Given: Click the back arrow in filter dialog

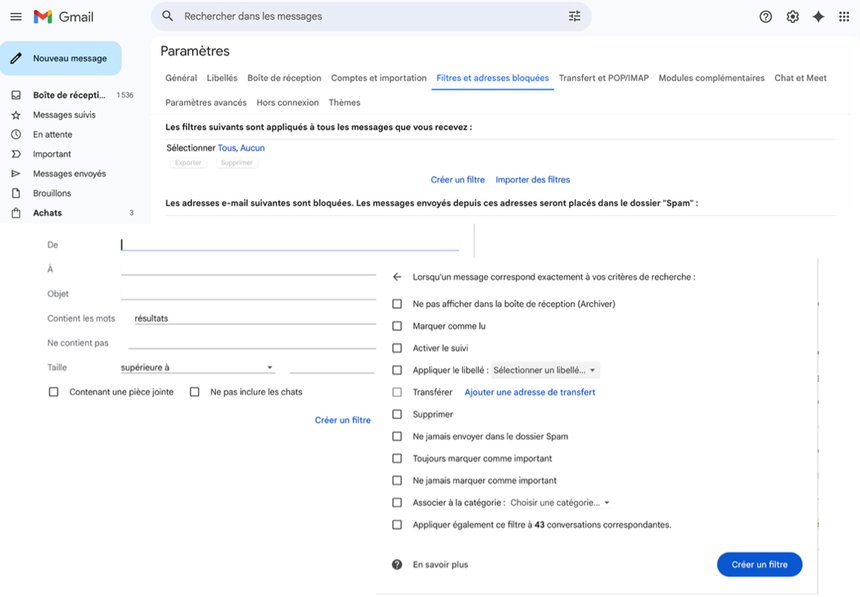Looking at the screenshot, I should tap(397, 277).
